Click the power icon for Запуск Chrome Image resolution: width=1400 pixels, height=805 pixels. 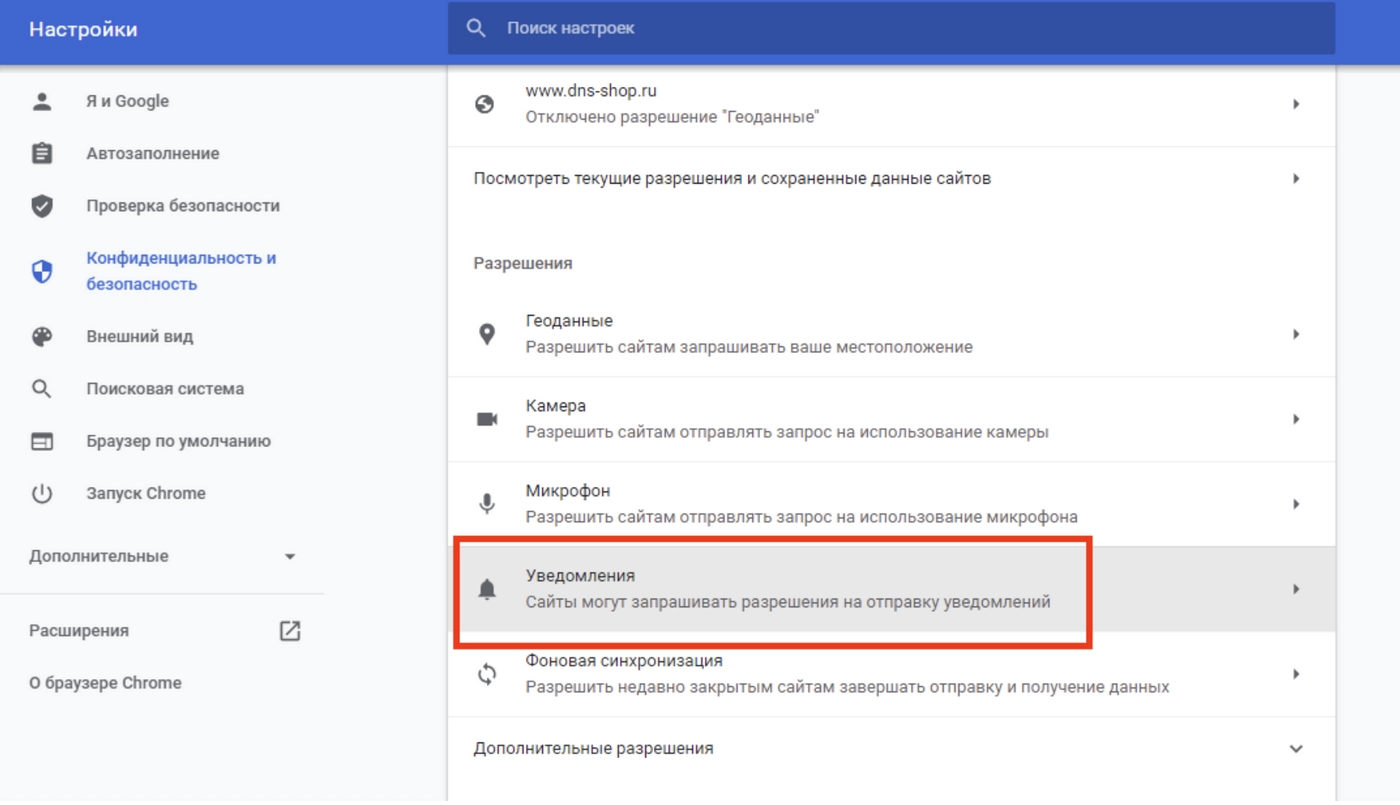point(42,493)
